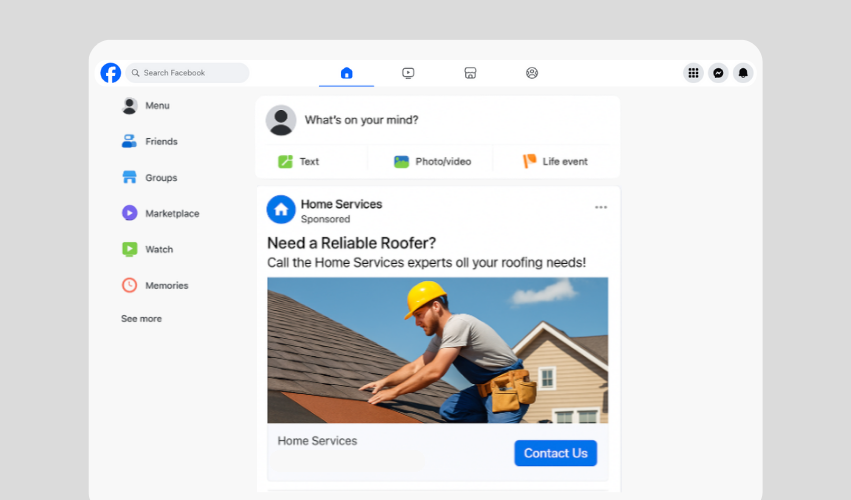851x500 pixels.
Task: Click the Contact Us button
Action: (555, 453)
